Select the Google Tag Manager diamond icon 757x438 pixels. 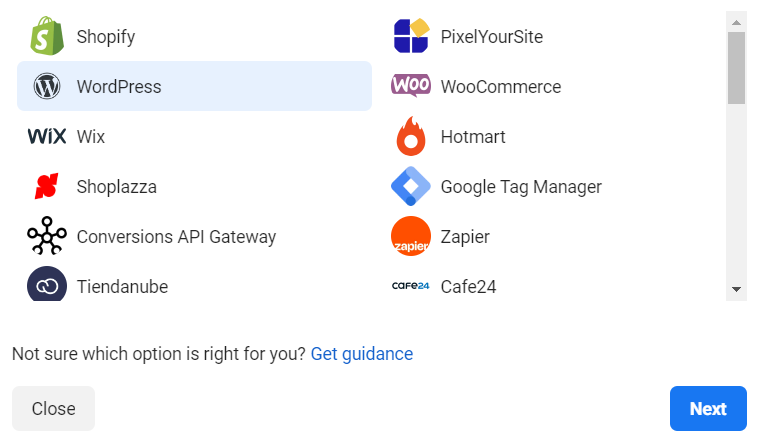pos(411,186)
